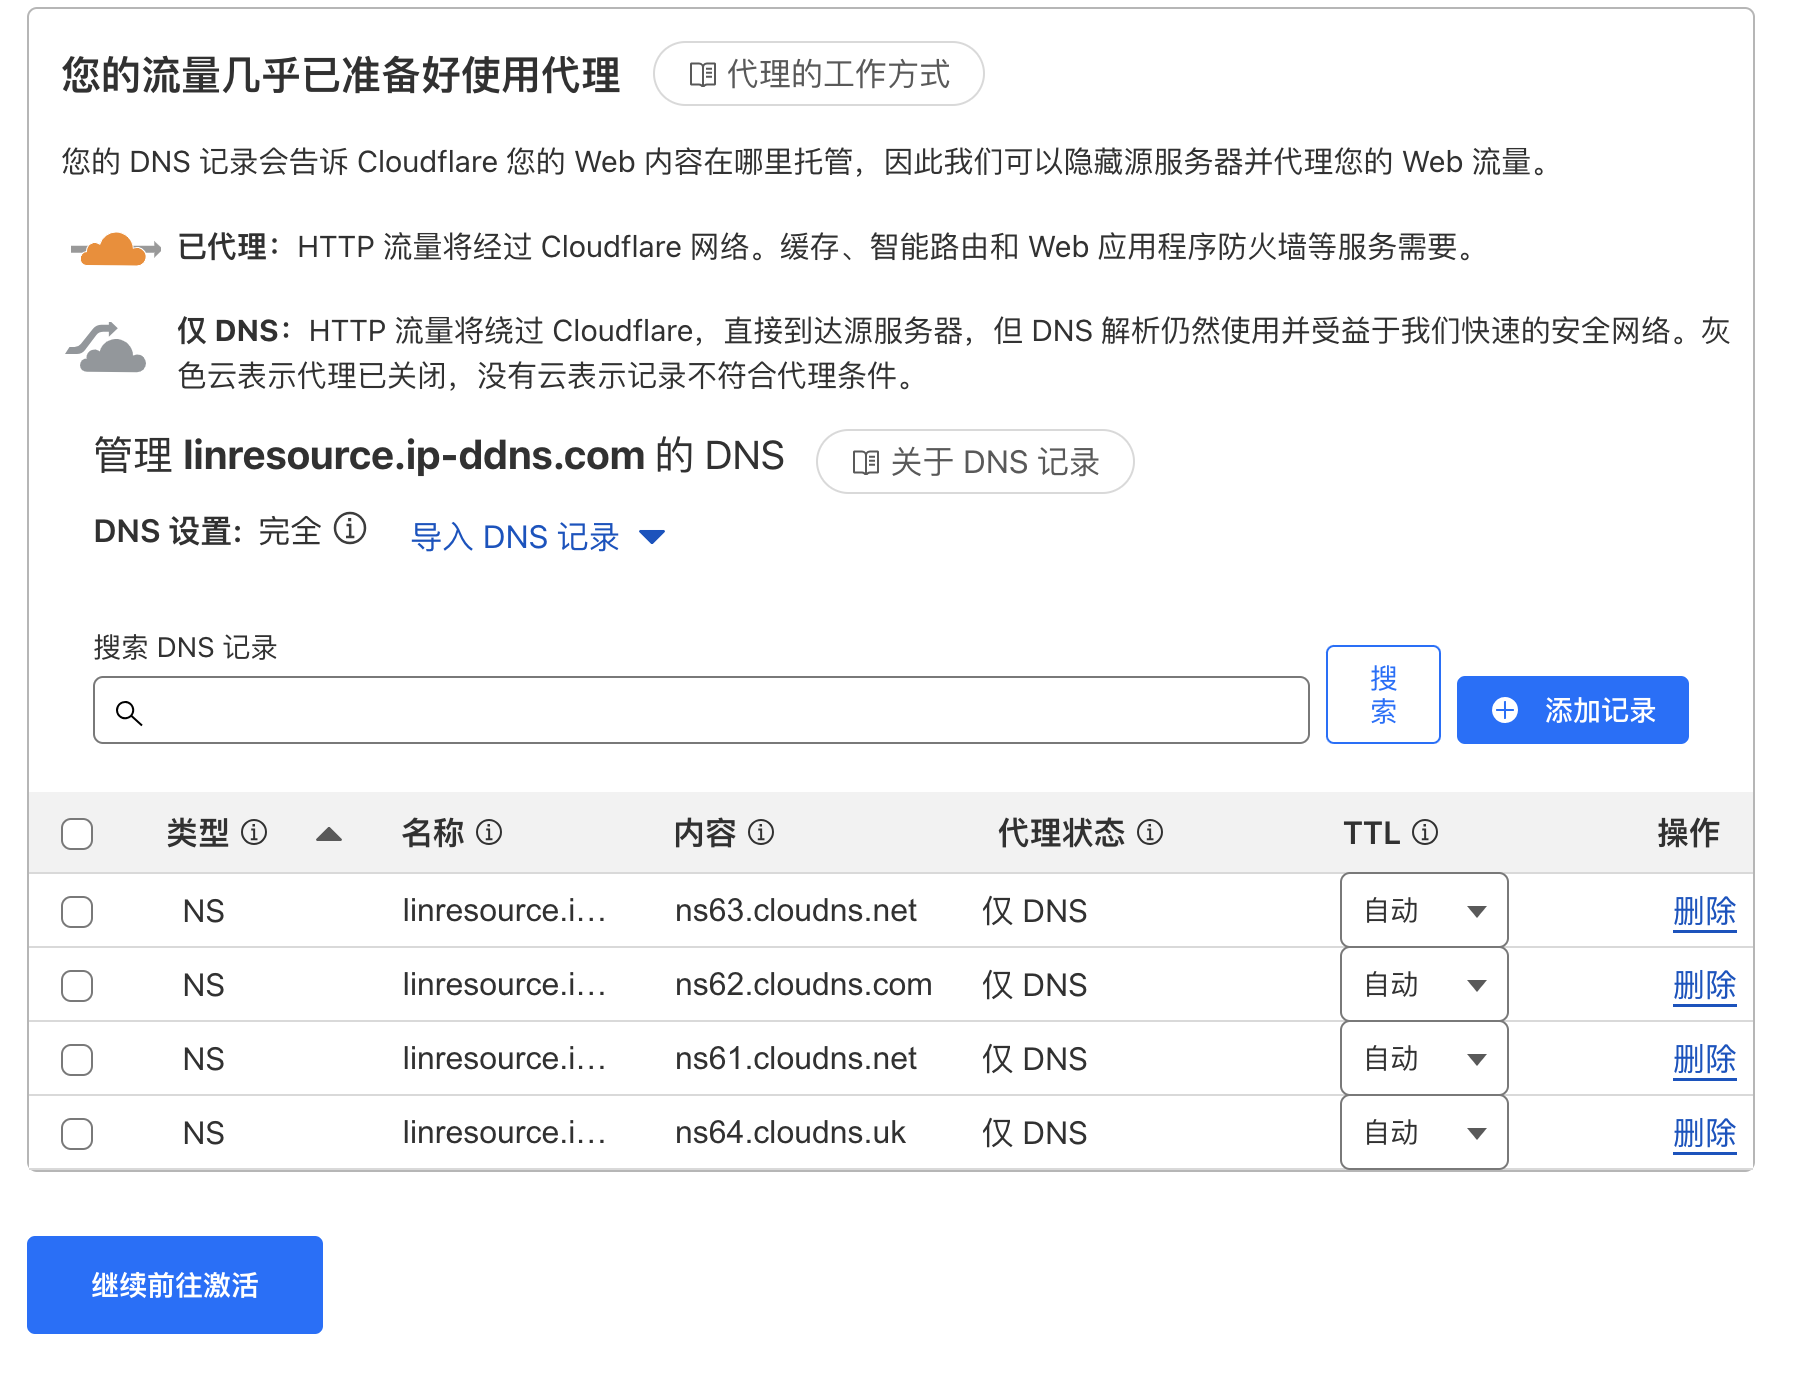Click the name cell in ns64.cloudns.uk row

coord(504,1133)
